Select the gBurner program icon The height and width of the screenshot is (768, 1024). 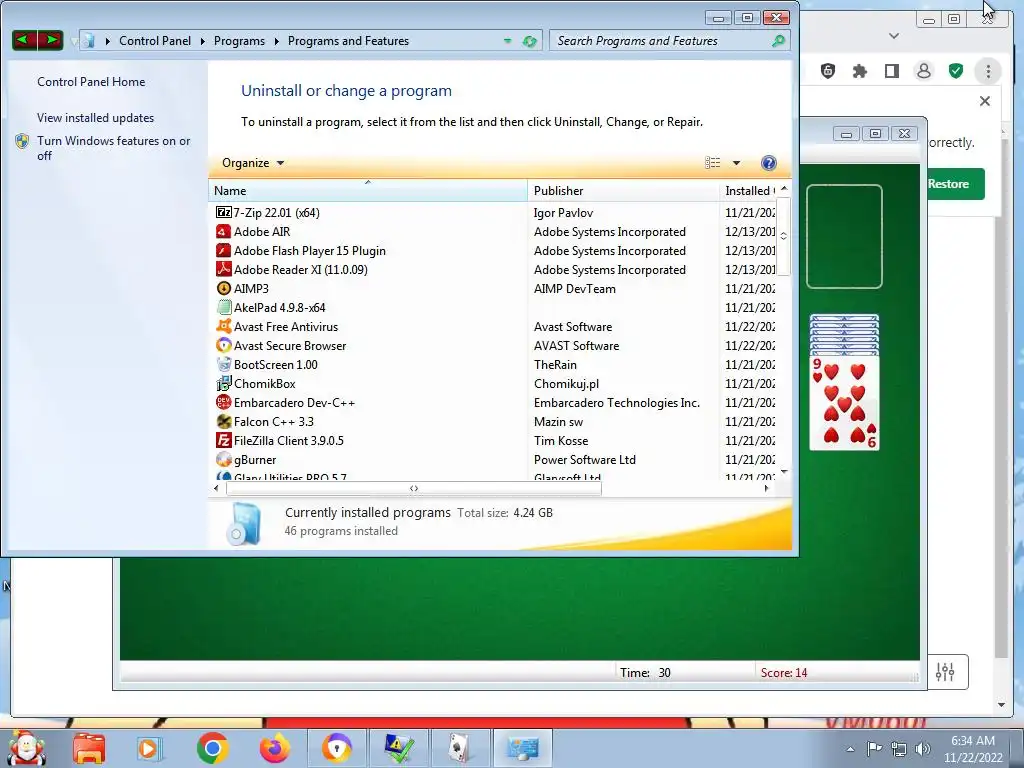[223, 459]
